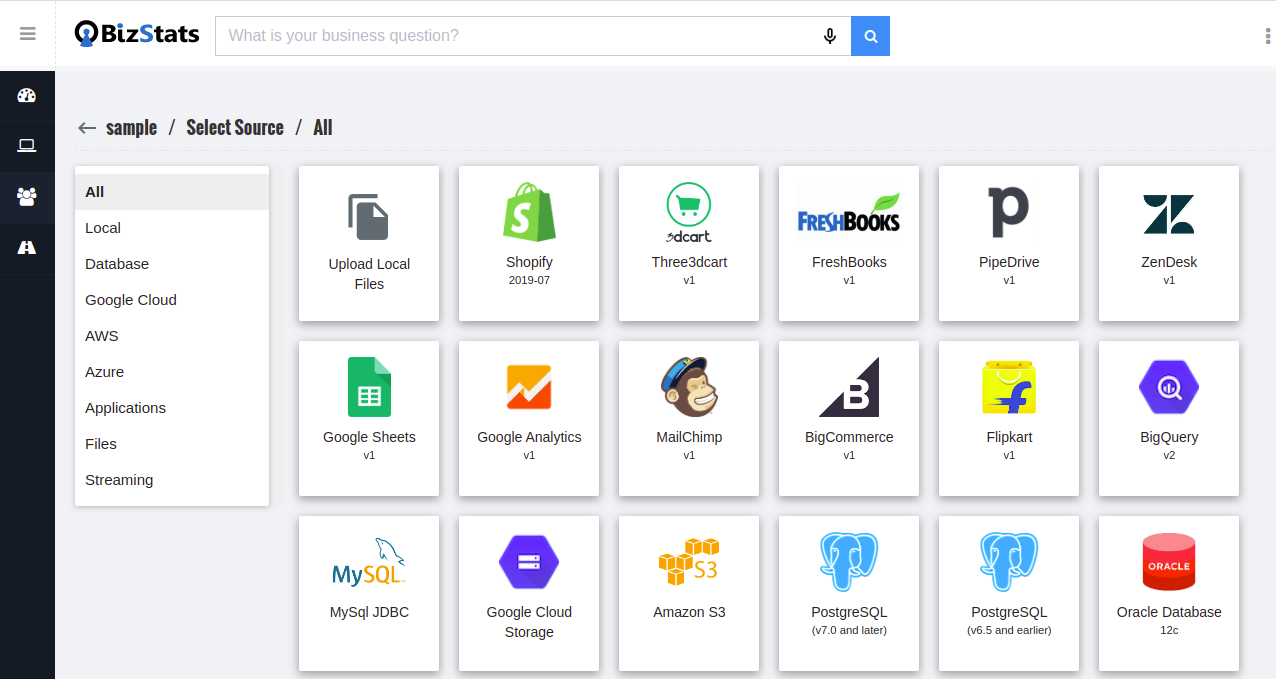1276x679 pixels.
Task: Select the Database category
Action: click(x=172, y=264)
